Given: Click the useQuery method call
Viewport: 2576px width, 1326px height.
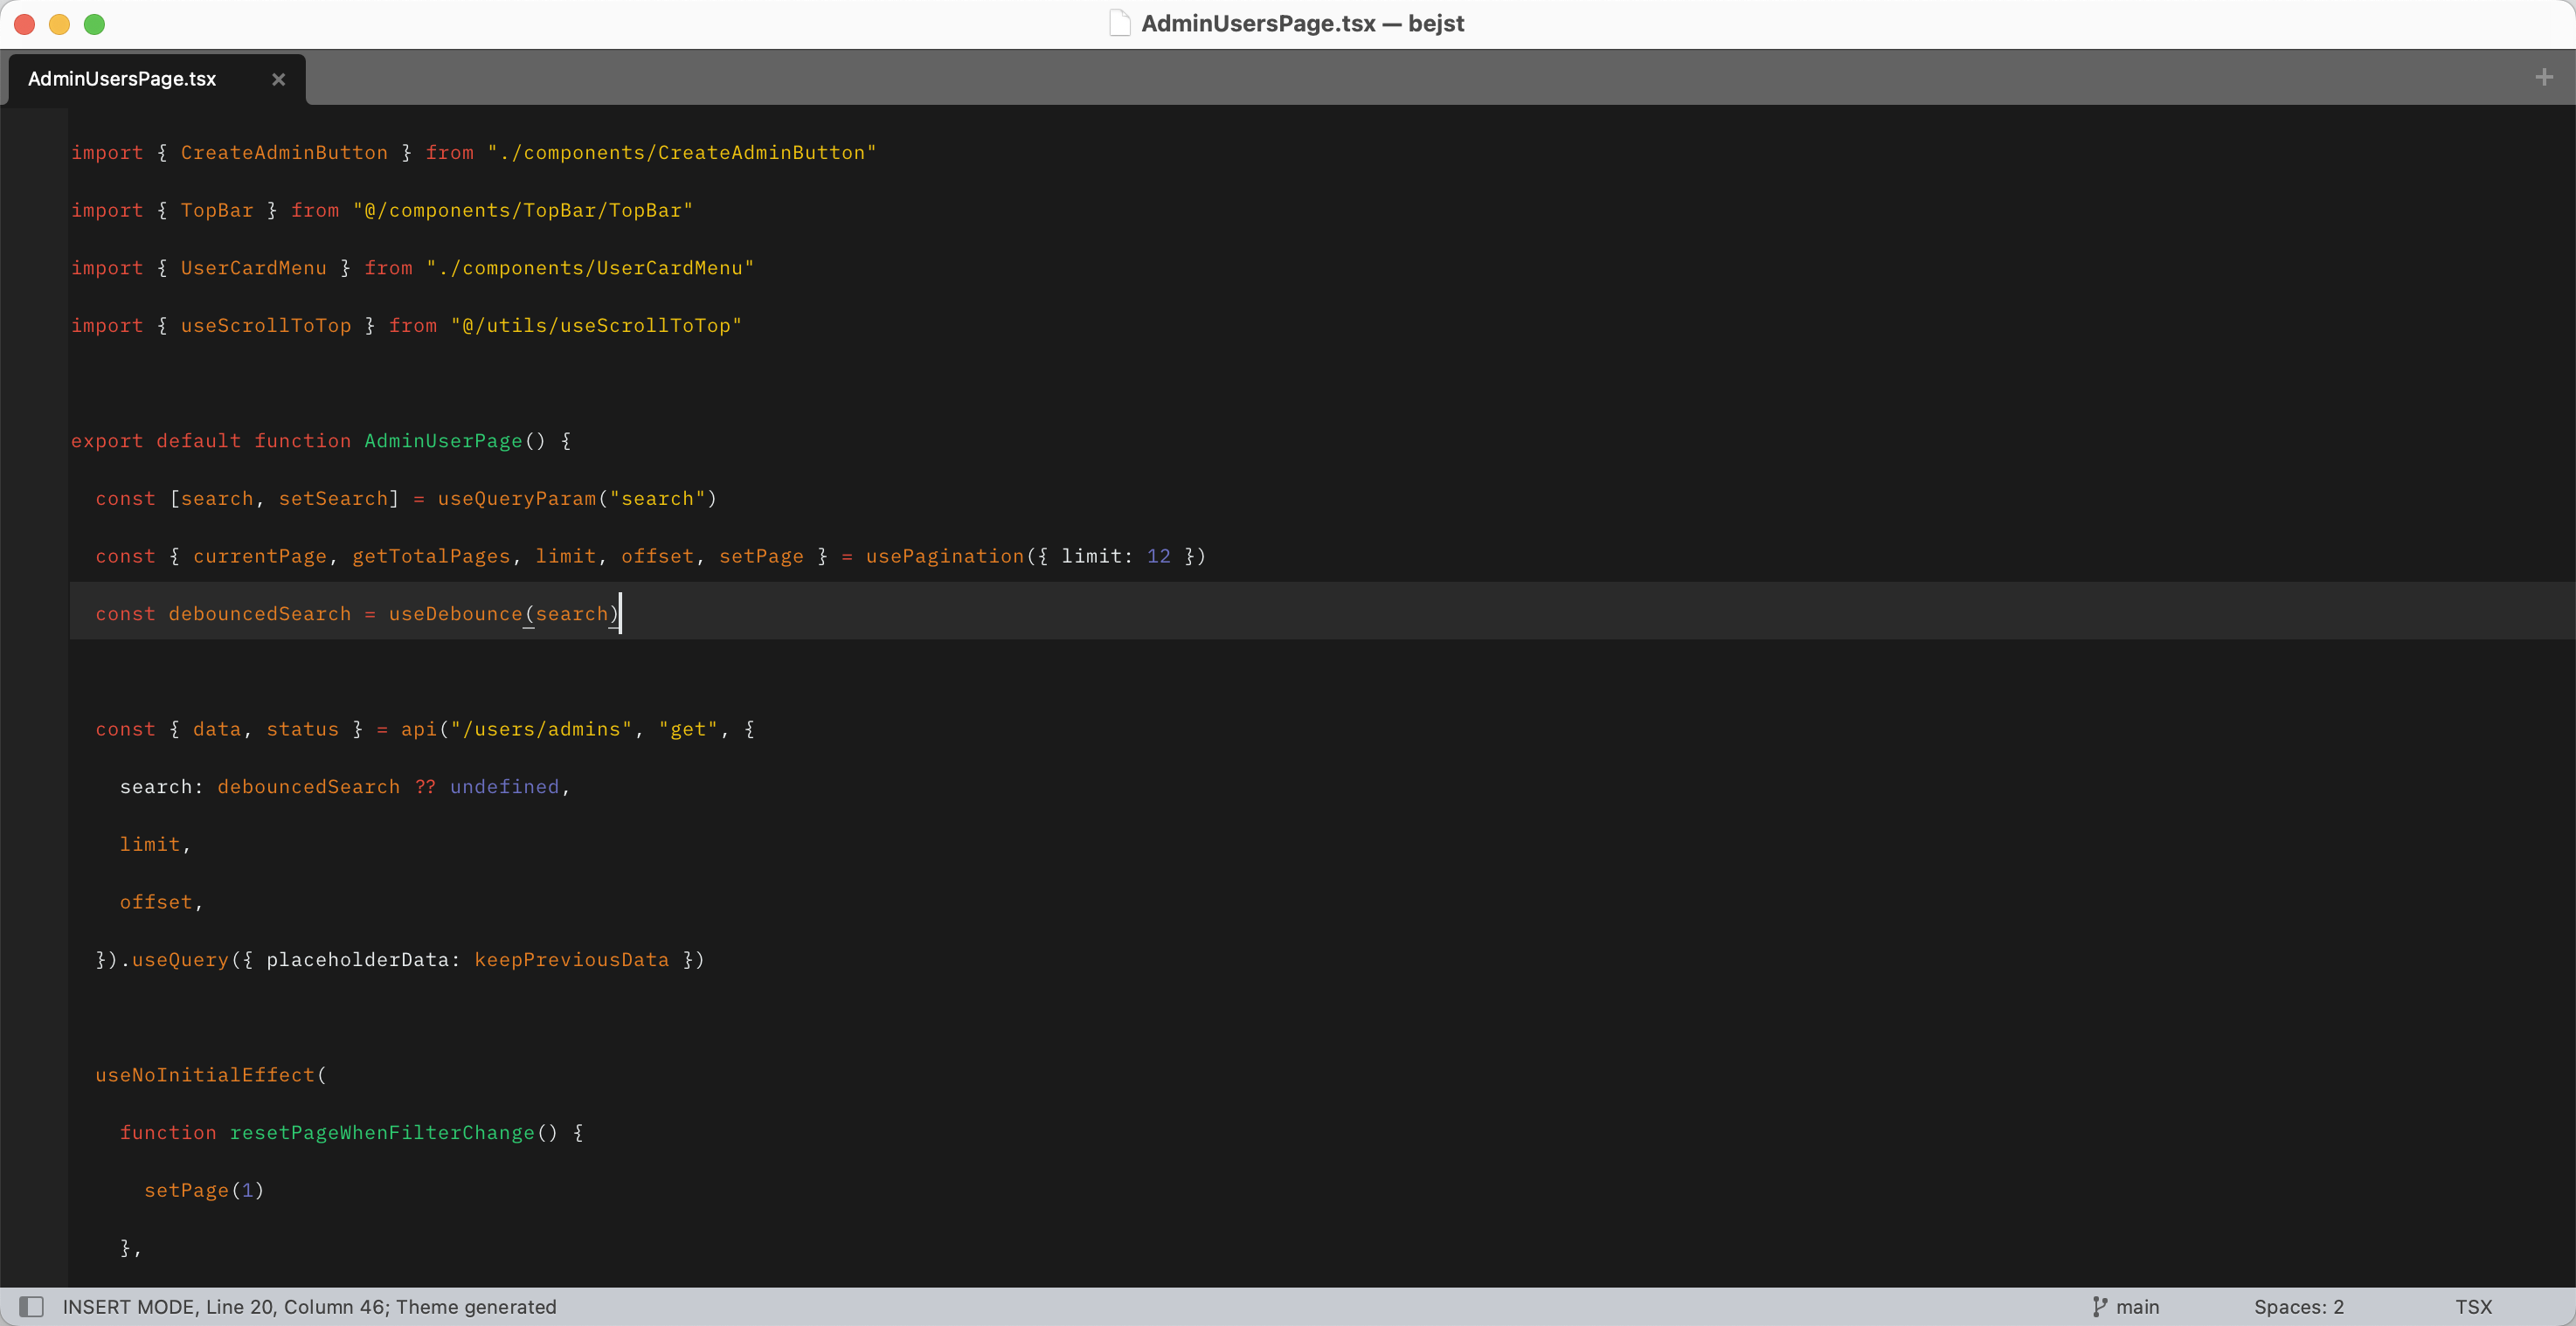Looking at the screenshot, I should pyautogui.click(x=180, y=960).
